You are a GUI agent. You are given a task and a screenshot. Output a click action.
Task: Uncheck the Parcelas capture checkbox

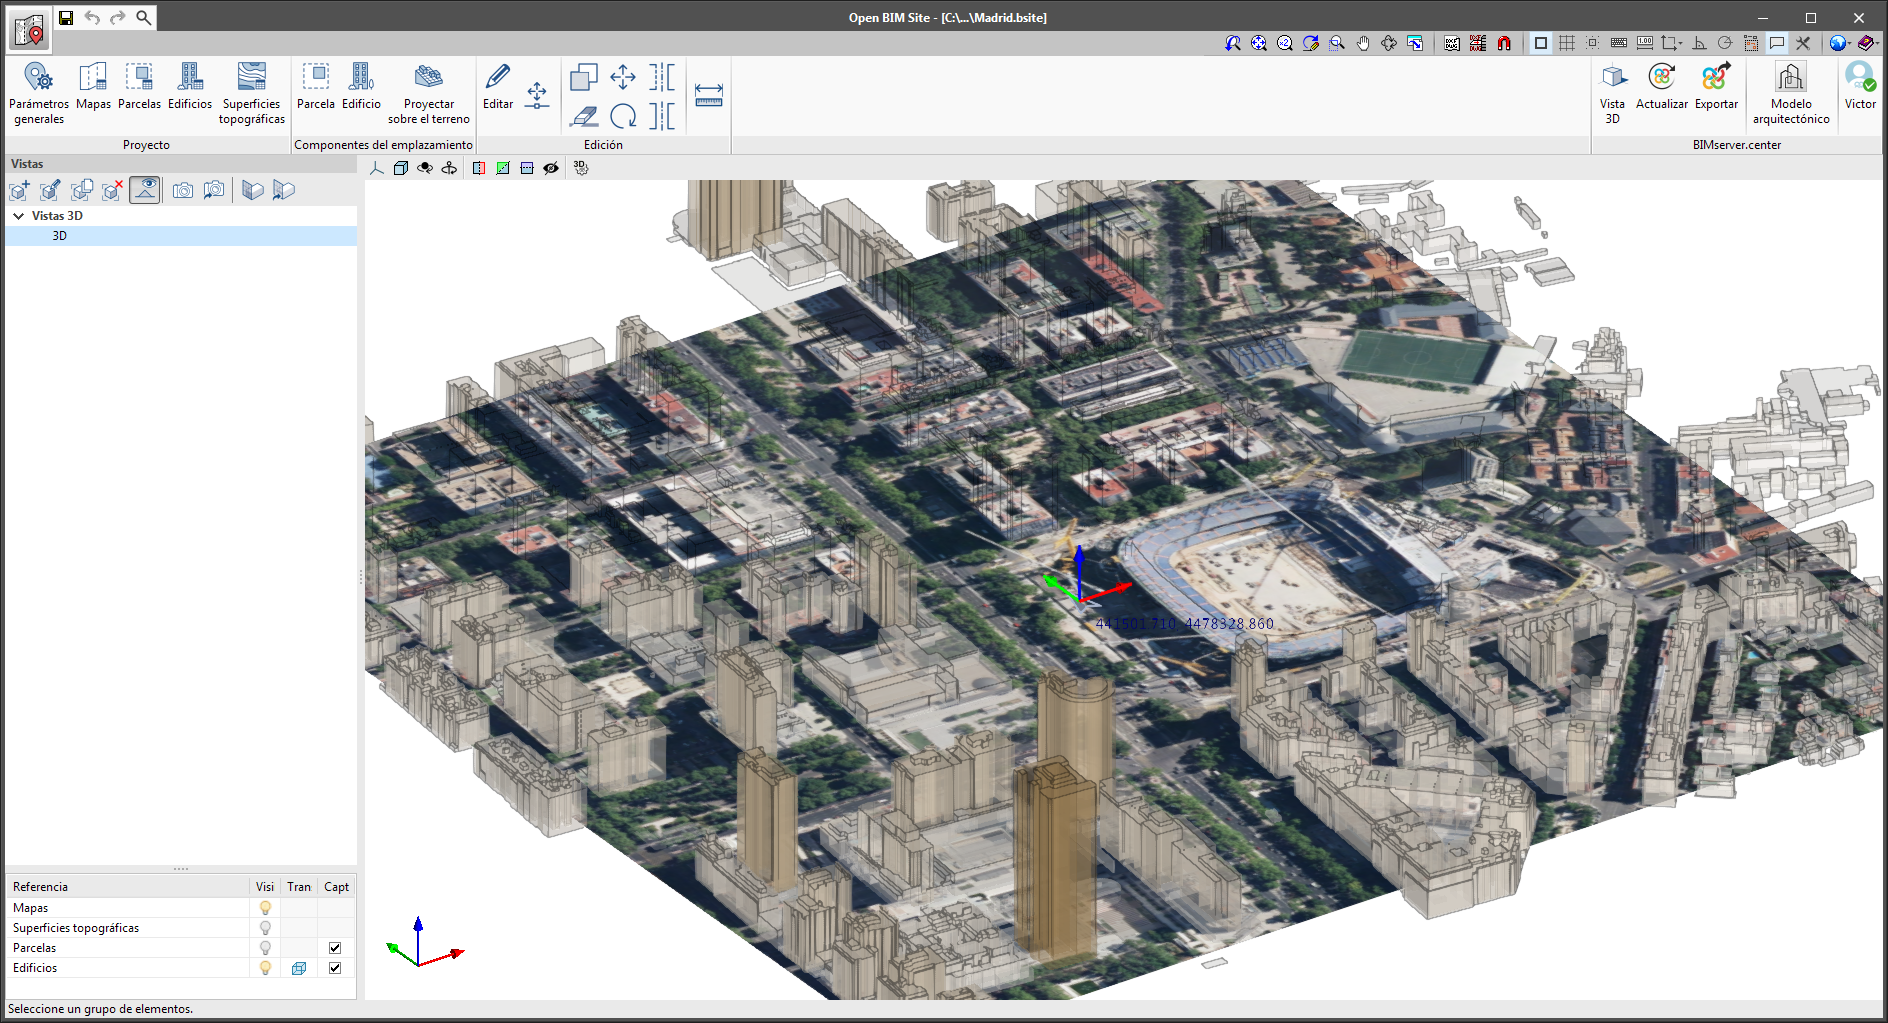(x=335, y=948)
